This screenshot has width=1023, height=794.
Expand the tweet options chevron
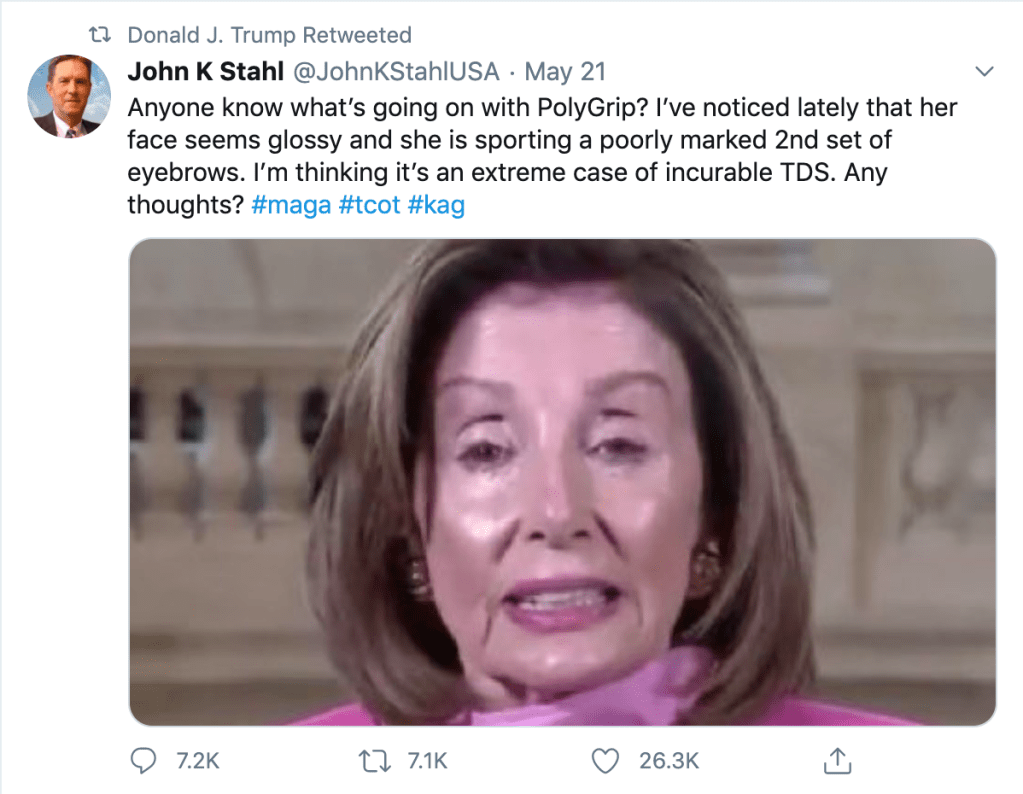tap(984, 72)
